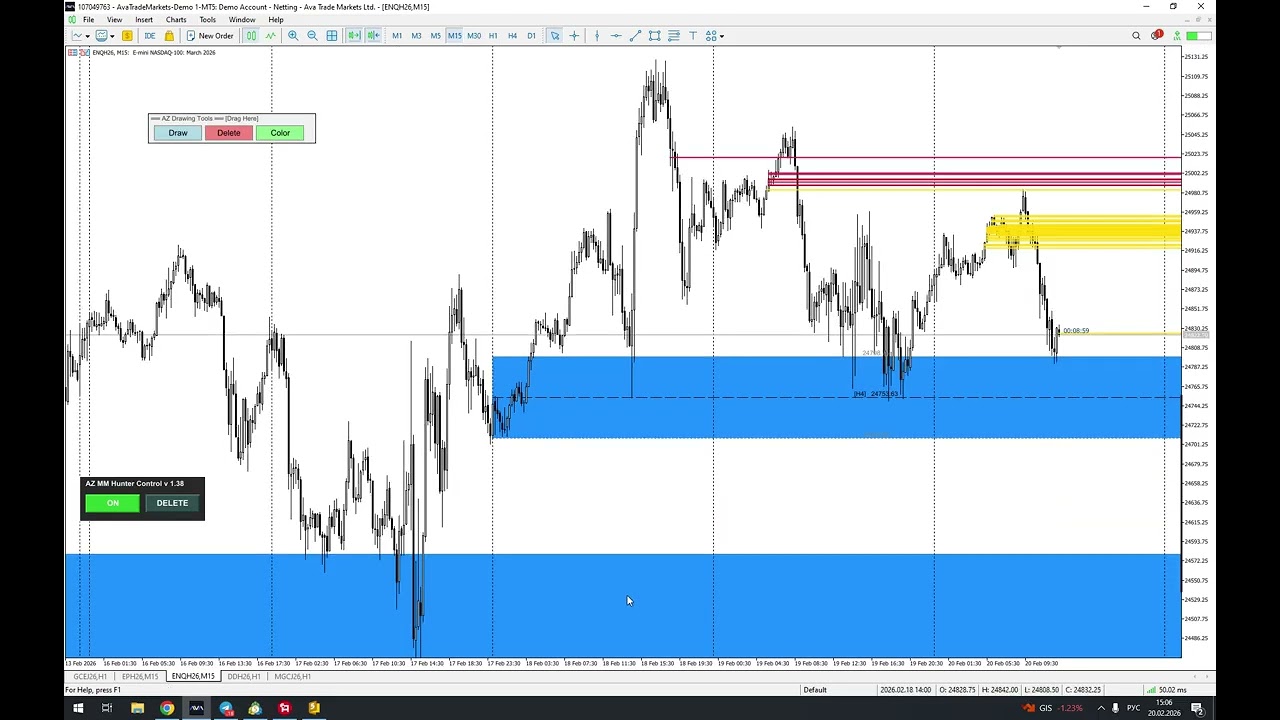1280x720 pixels.
Task: Select the rectangle shape drawing tool
Action: click(x=654, y=36)
